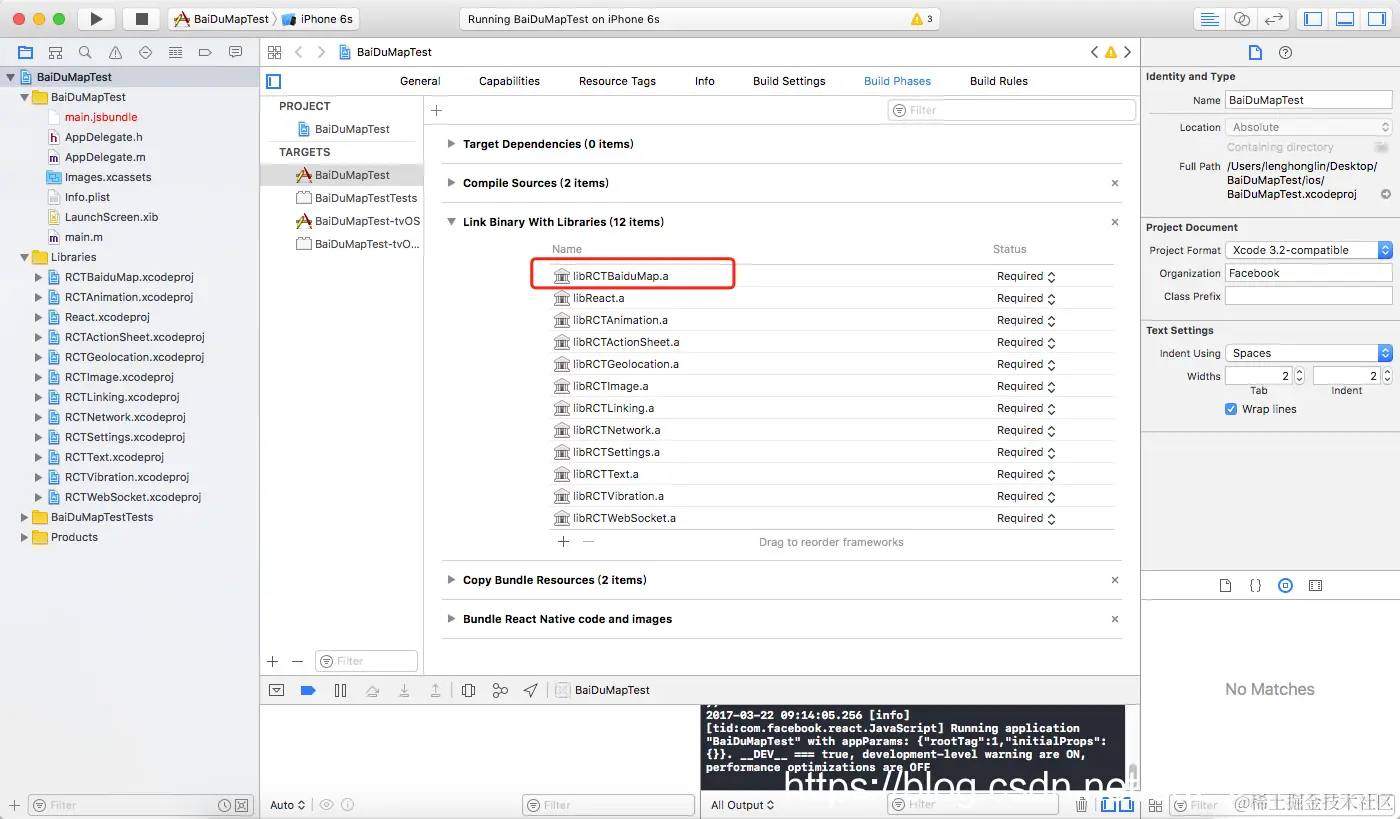The width and height of the screenshot is (1400, 819).
Task: Switch to the General tab
Action: tap(420, 81)
